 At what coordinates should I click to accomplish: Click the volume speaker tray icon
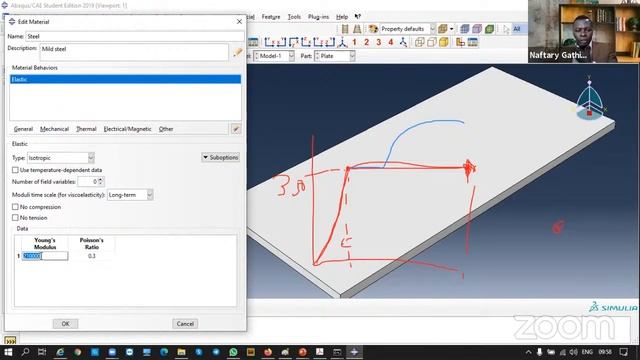[x=573, y=352]
